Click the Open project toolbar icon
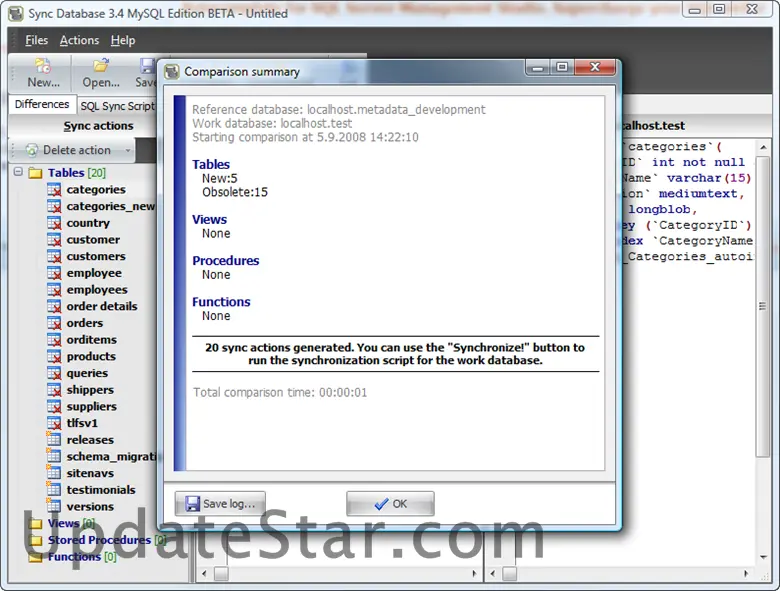Image resolution: width=780 pixels, height=591 pixels. [x=101, y=65]
